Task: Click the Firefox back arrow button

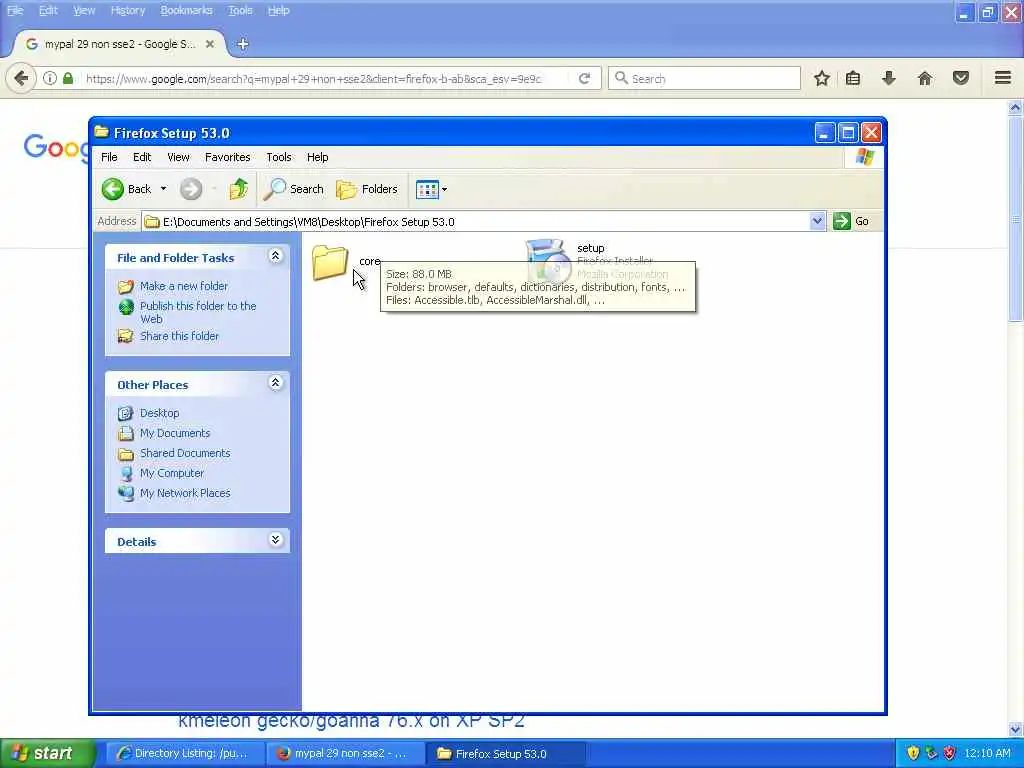Action: coord(21,78)
